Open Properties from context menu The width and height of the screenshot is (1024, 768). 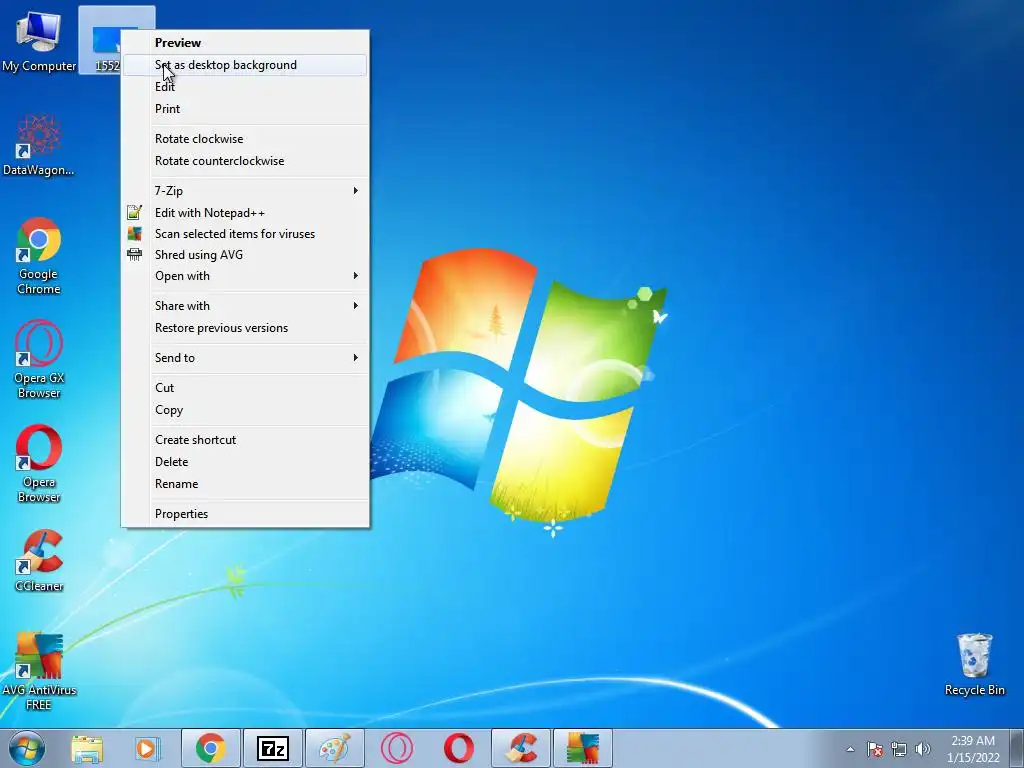click(246, 514)
